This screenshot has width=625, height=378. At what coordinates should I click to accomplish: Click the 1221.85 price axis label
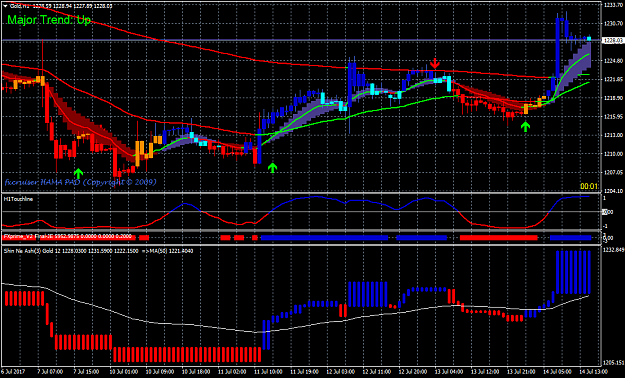tap(614, 79)
